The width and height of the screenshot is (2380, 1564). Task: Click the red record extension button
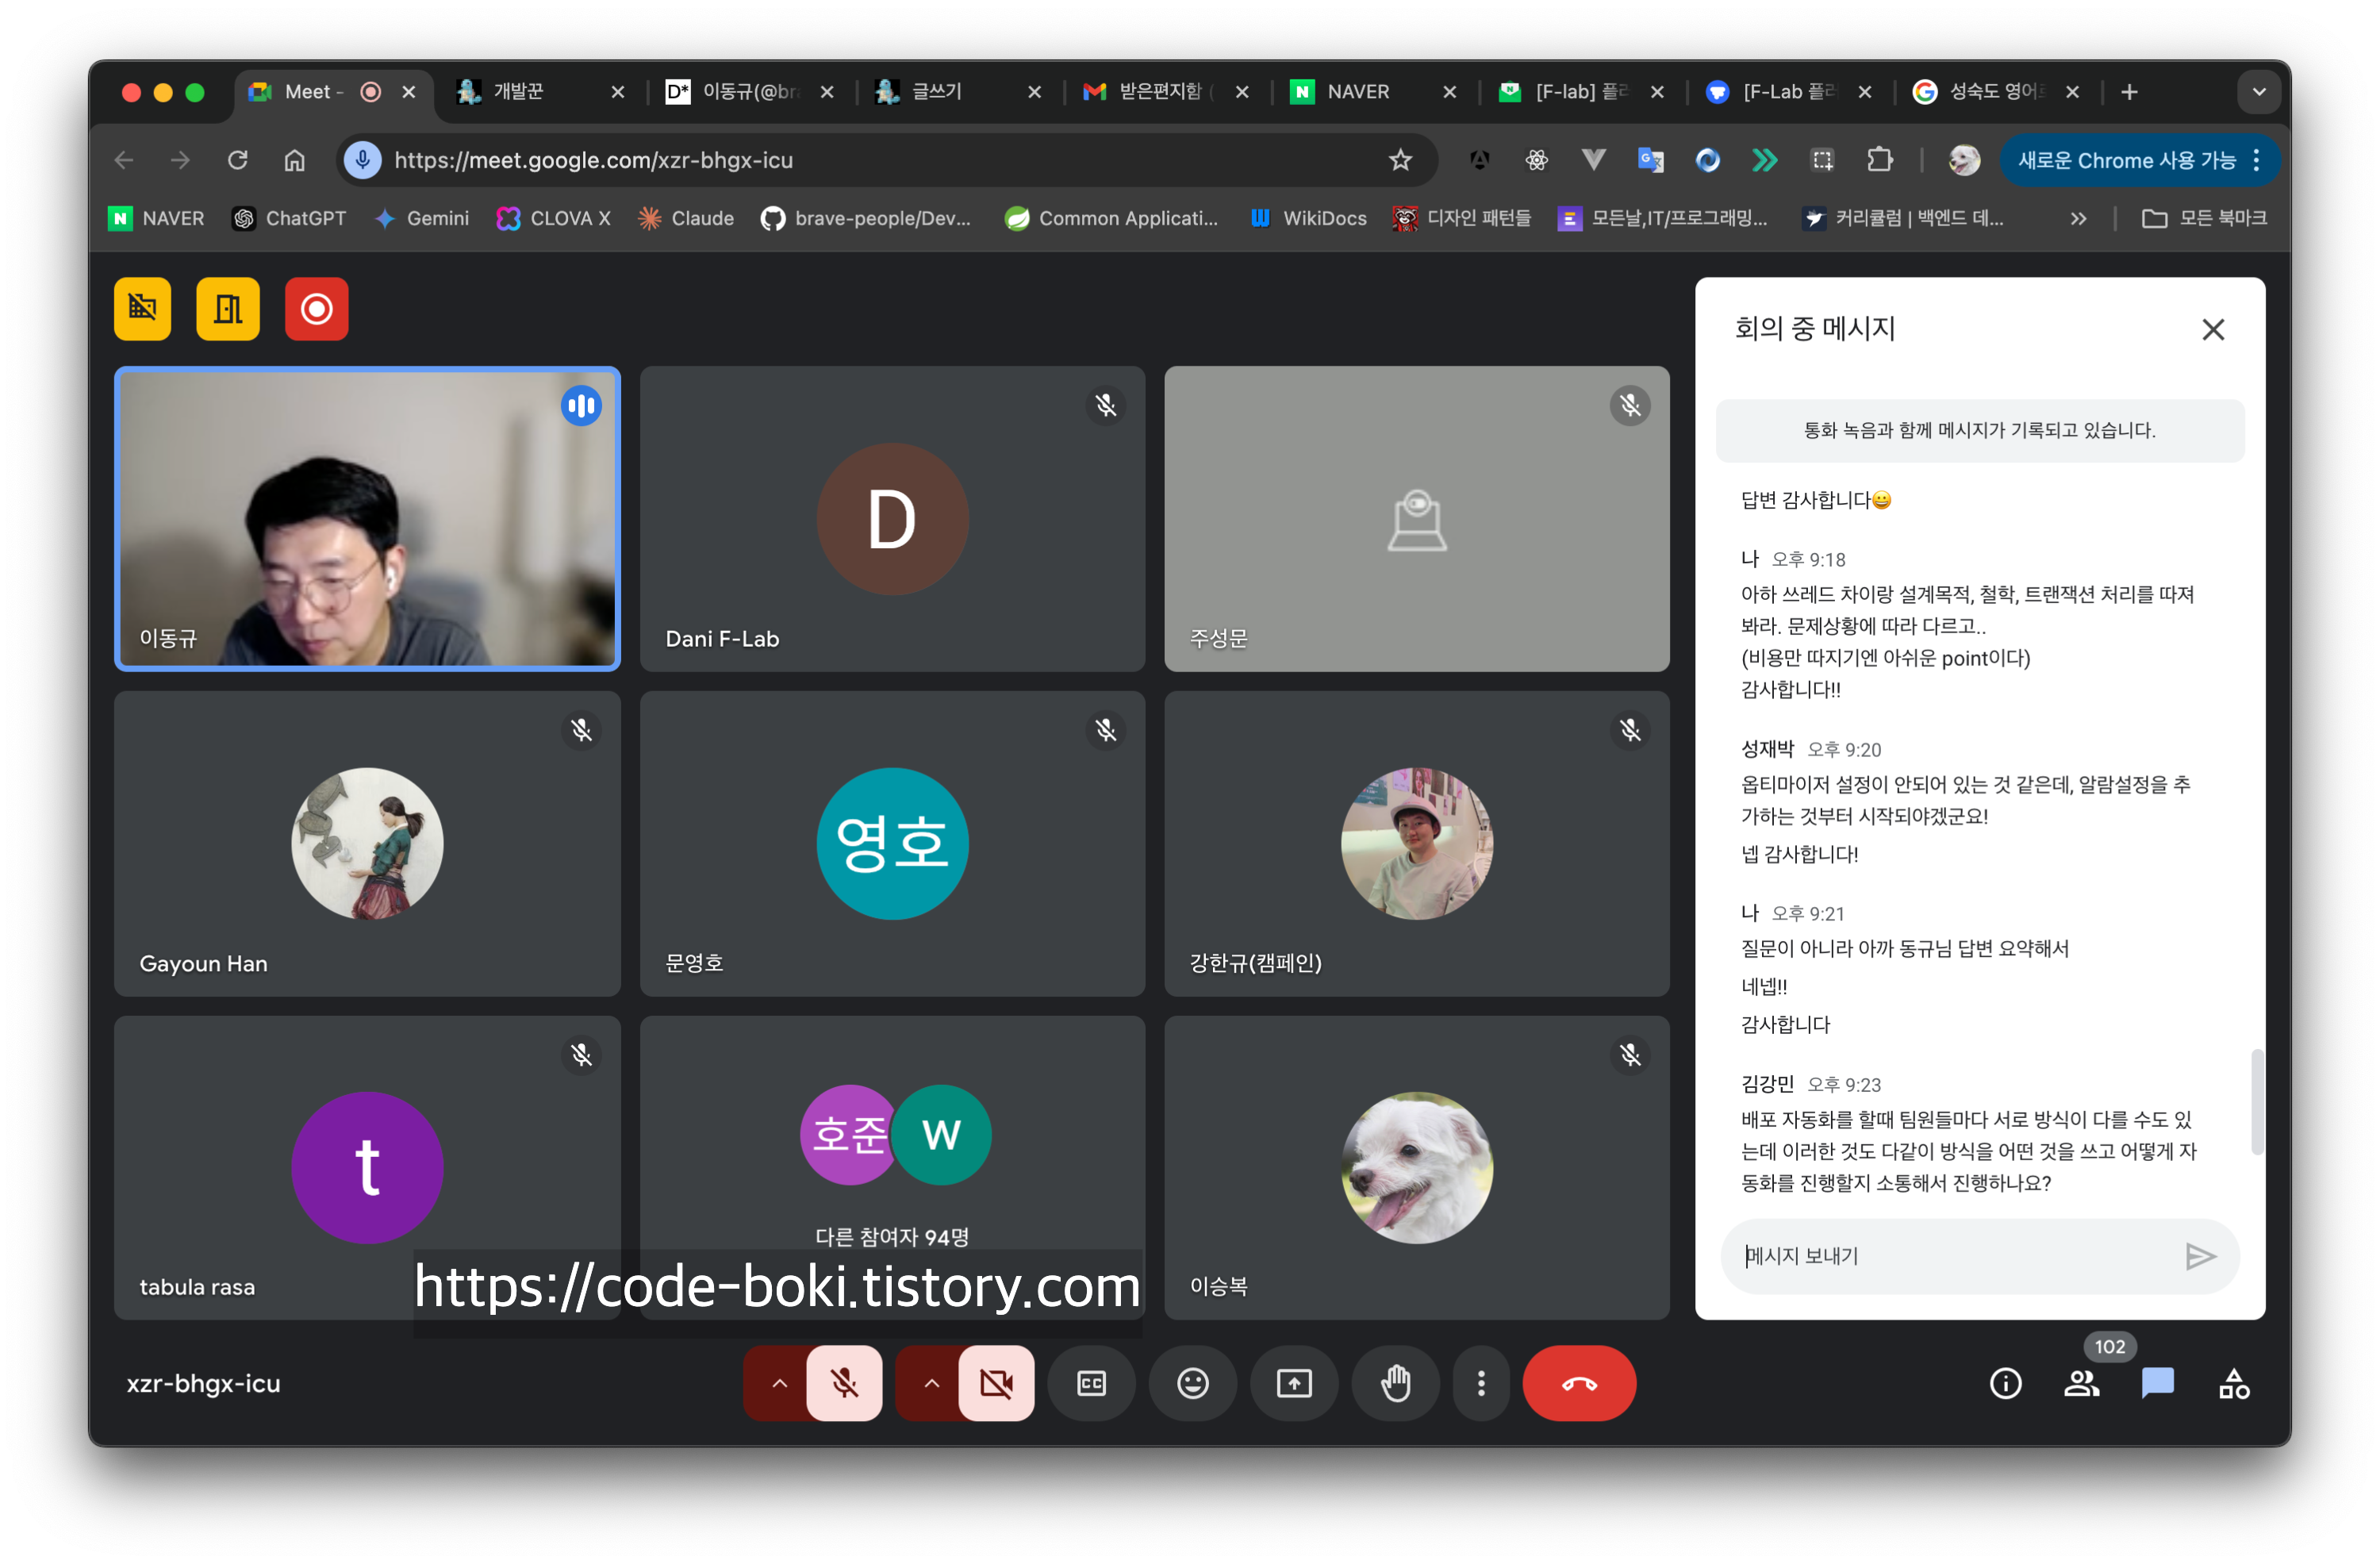click(316, 309)
